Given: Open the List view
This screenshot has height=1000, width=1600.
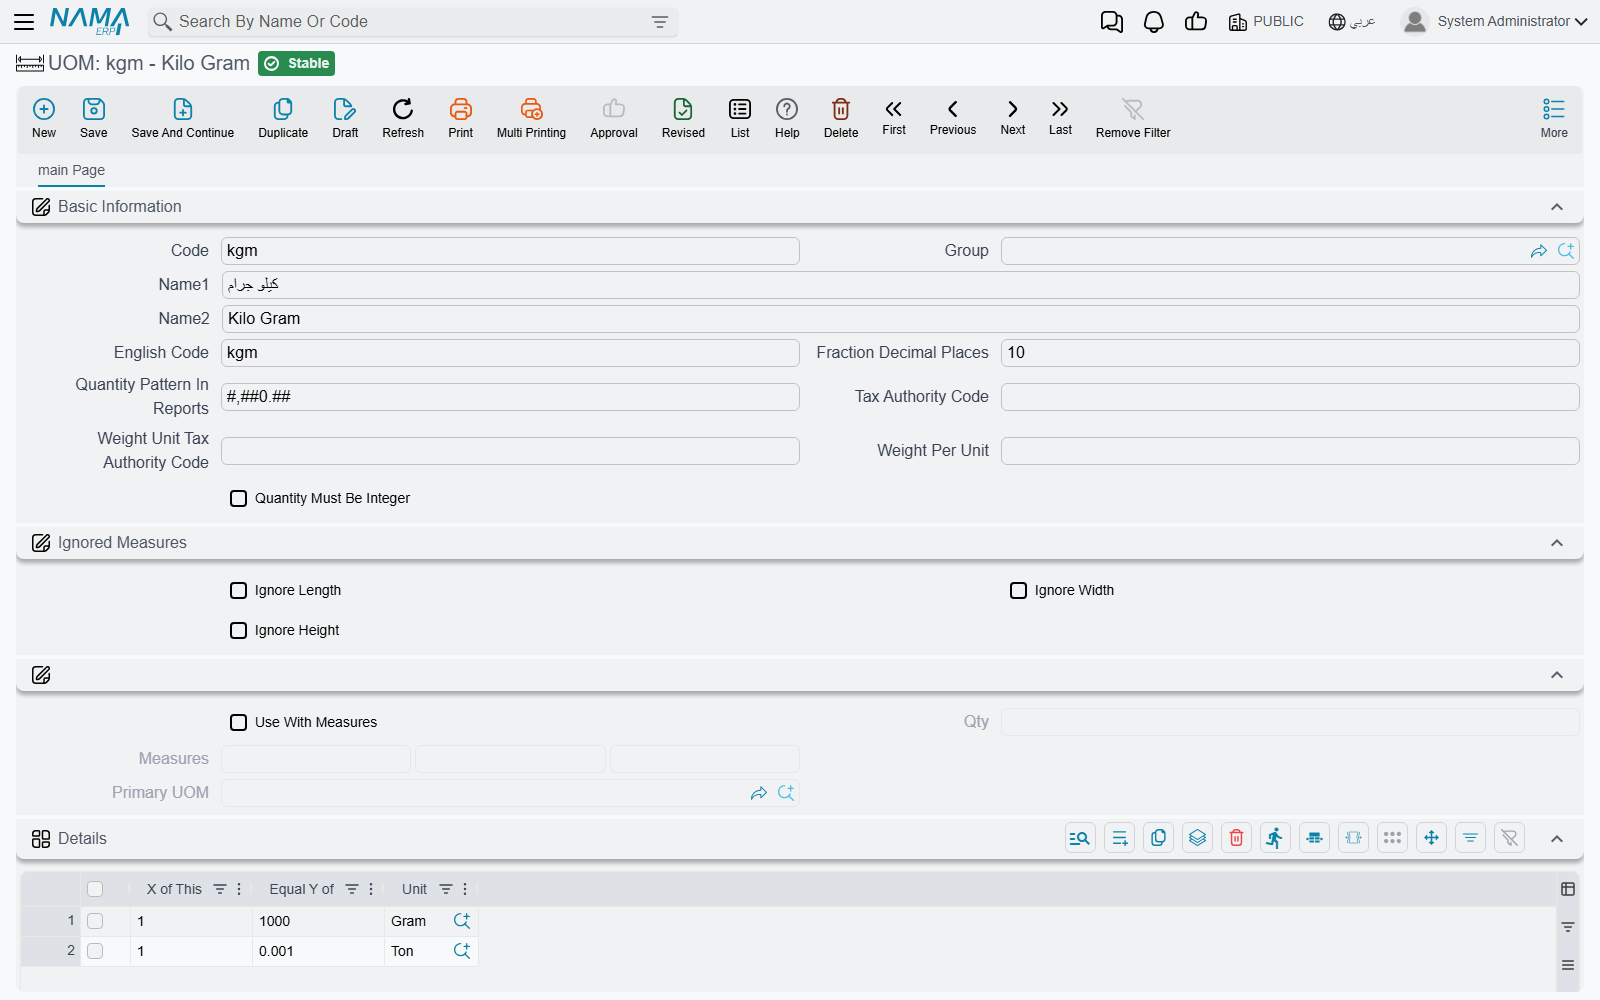Looking at the screenshot, I should coord(740,117).
